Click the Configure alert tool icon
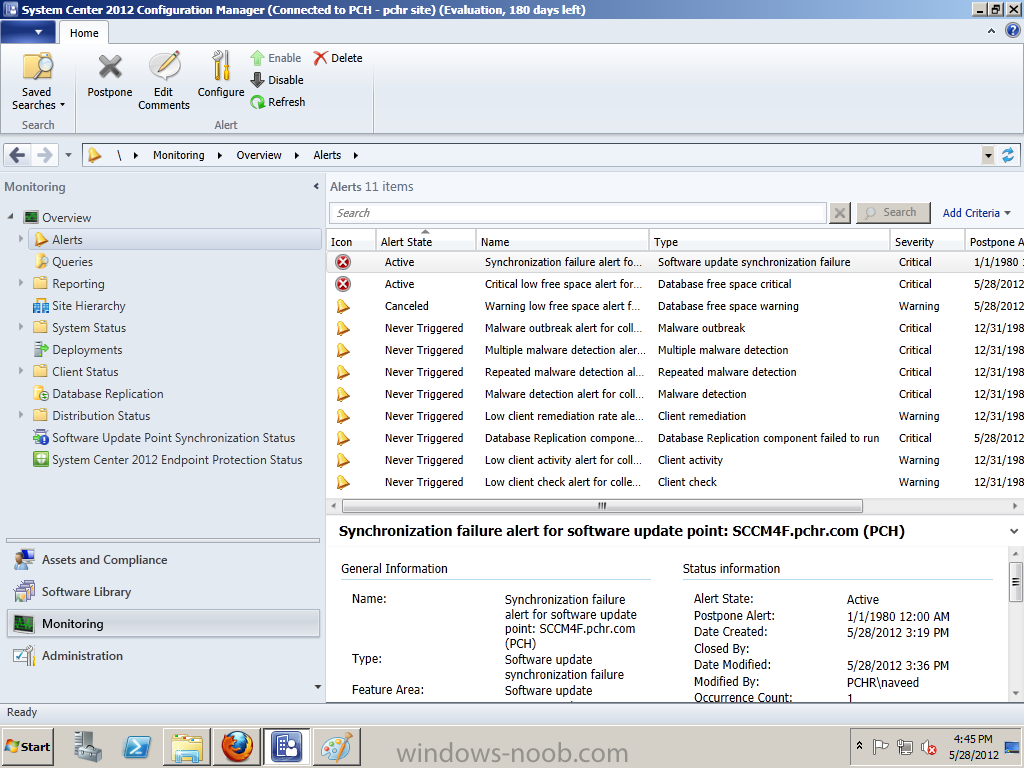 [221, 67]
